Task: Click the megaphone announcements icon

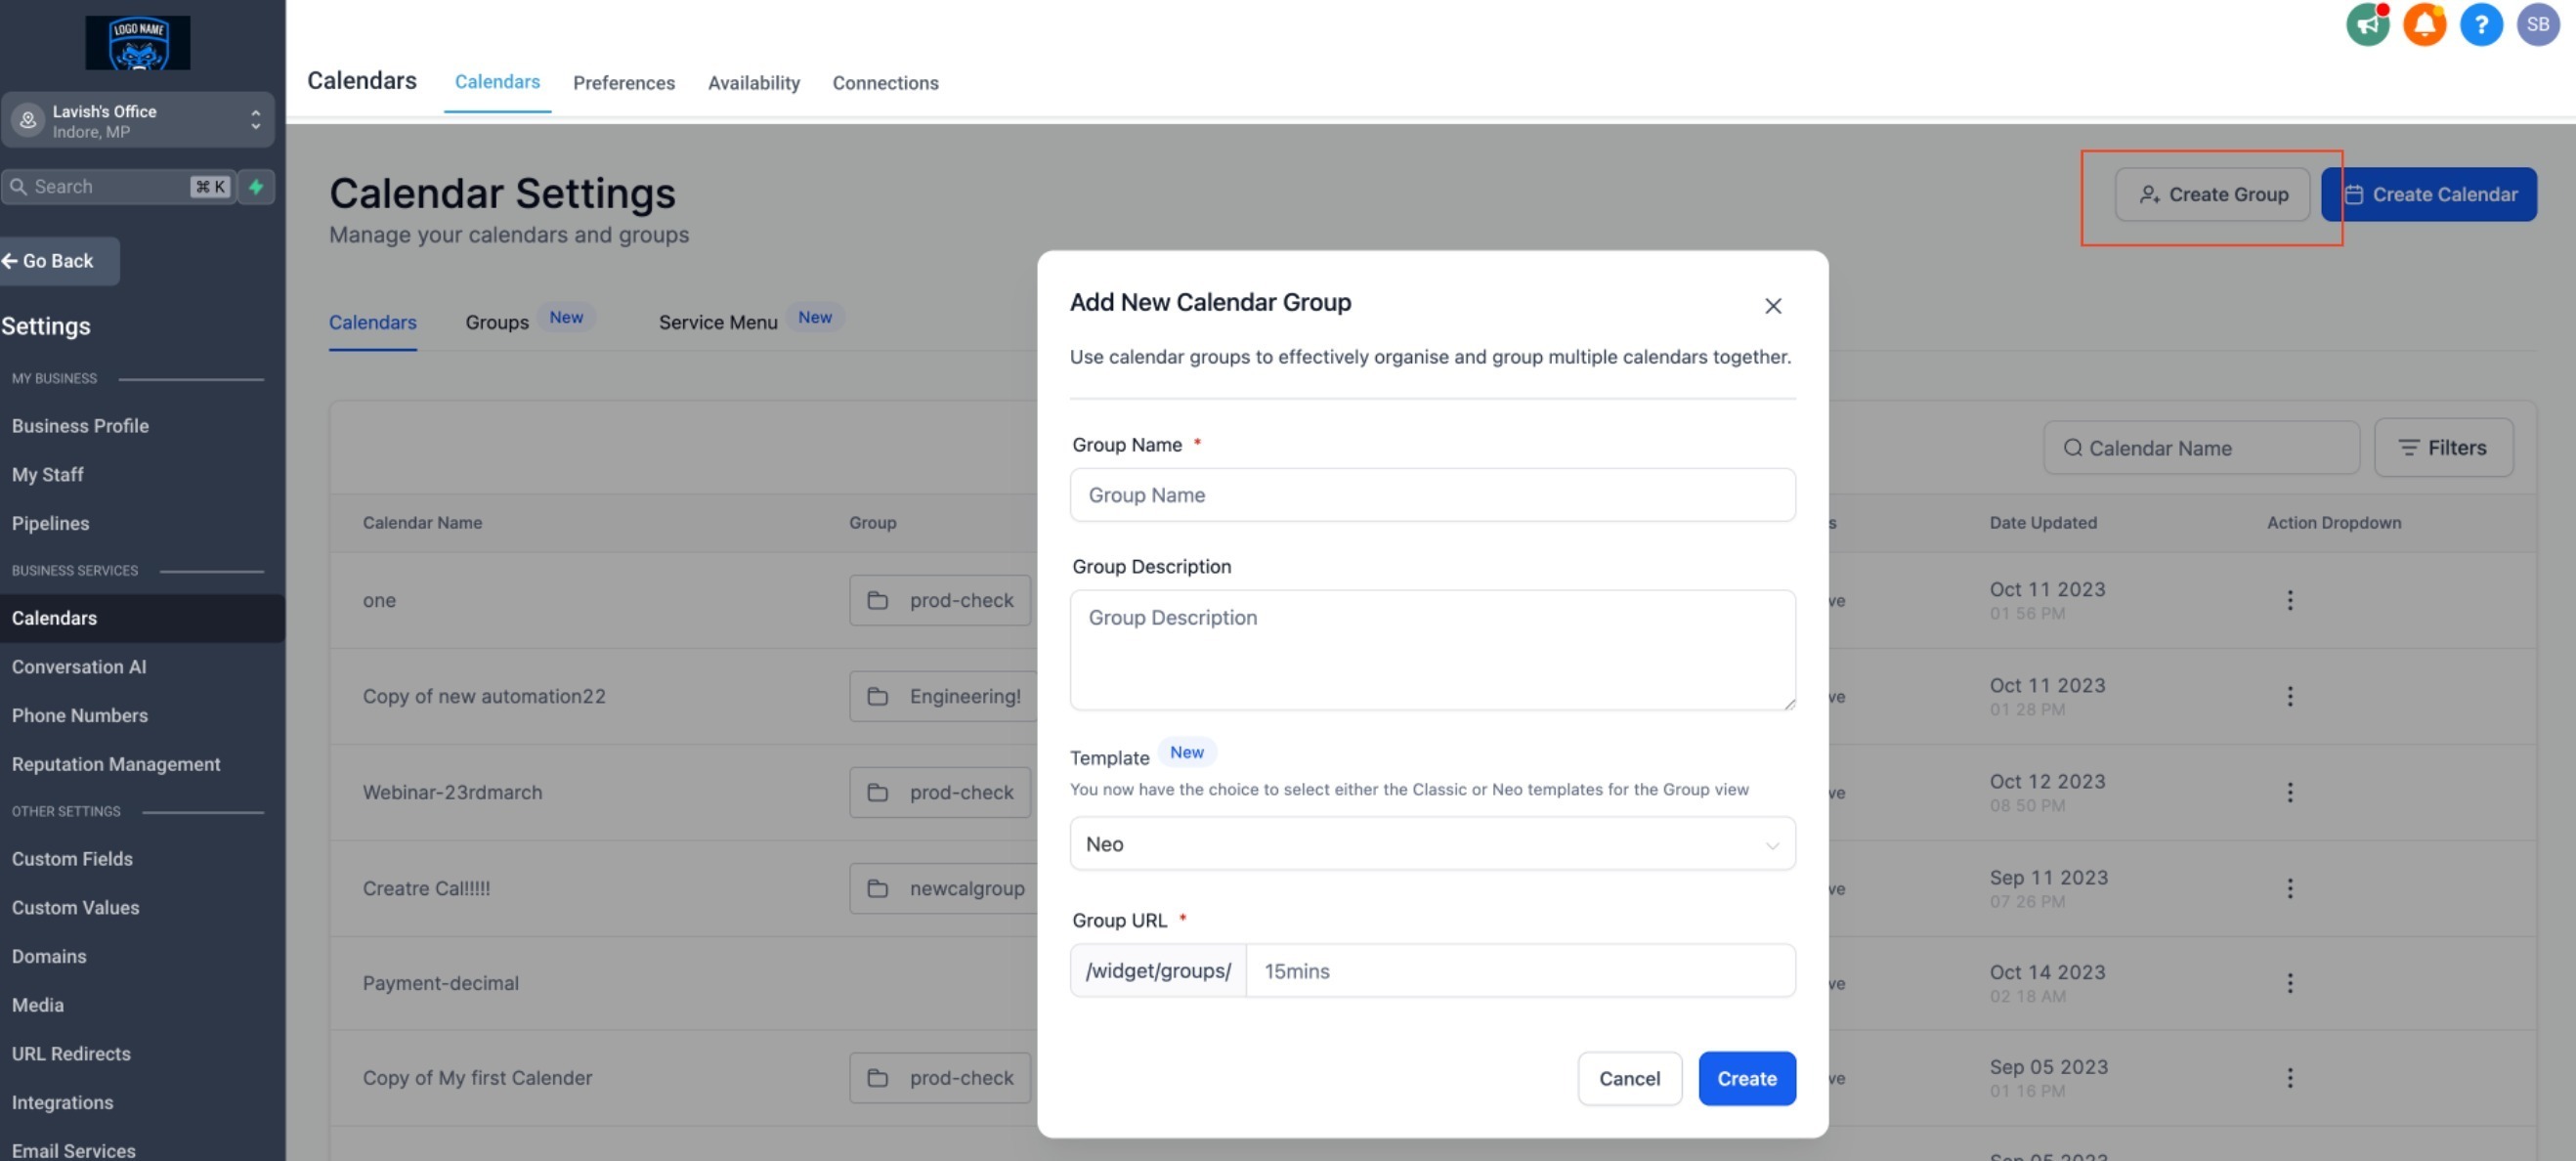Action: (2367, 24)
